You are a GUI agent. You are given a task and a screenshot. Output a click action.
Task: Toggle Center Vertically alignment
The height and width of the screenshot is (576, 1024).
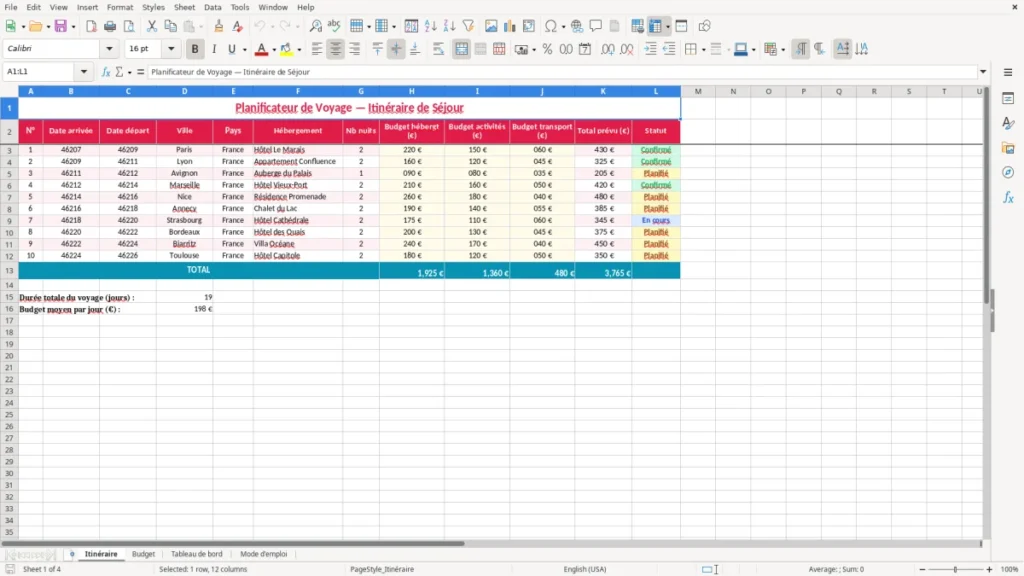click(x=396, y=49)
